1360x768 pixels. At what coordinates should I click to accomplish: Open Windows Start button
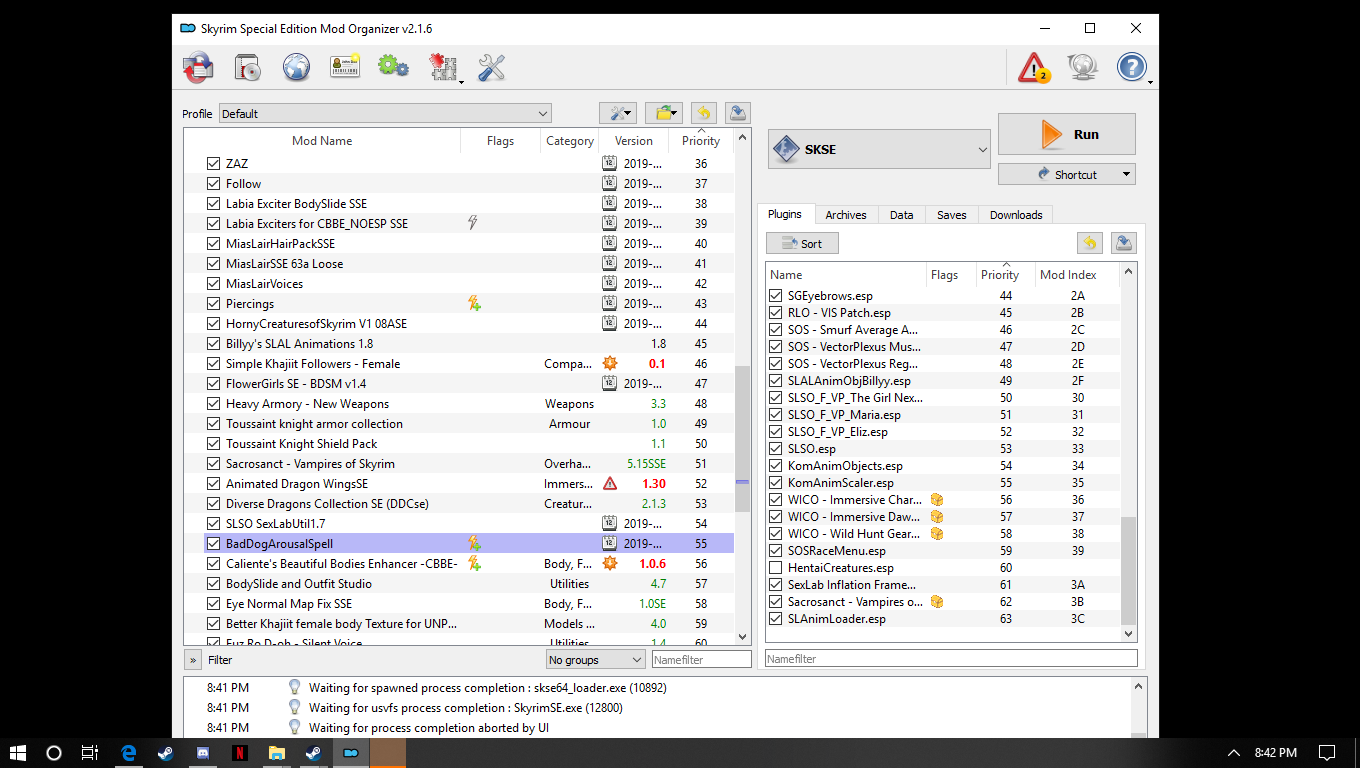[17, 753]
